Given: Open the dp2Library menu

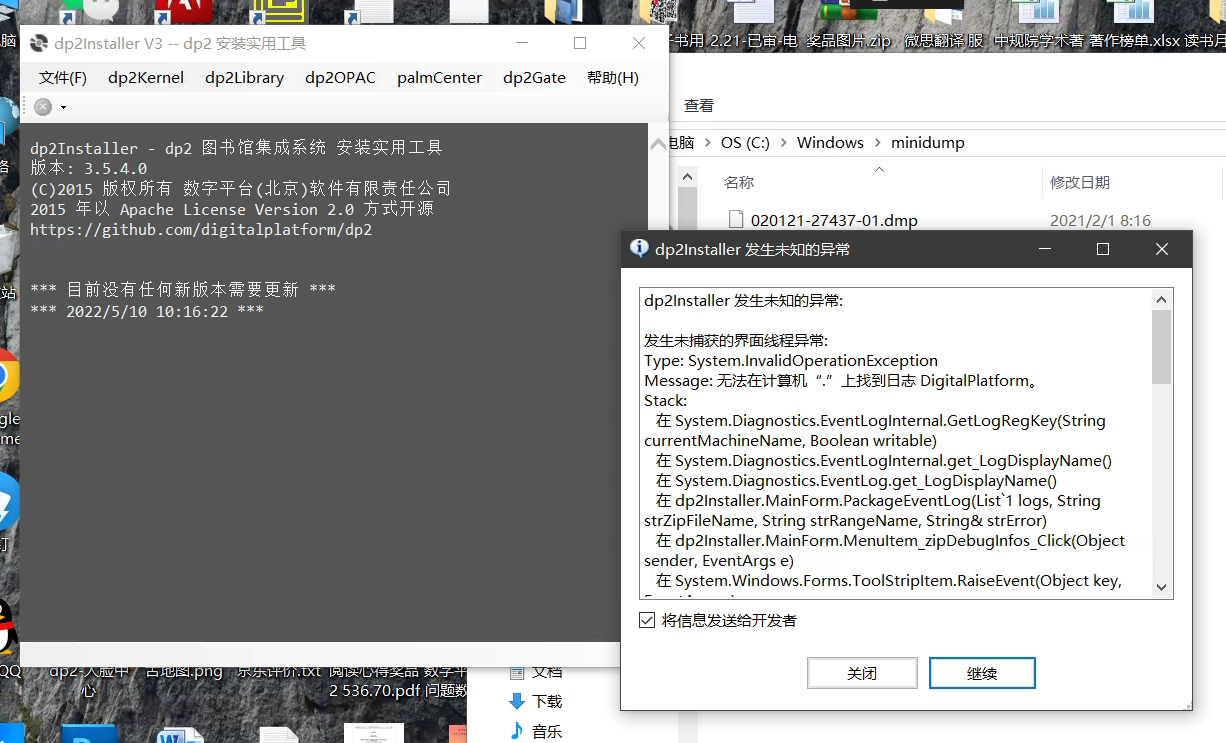Looking at the screenshot, I should pyautogui.click(x=245, y=77).
